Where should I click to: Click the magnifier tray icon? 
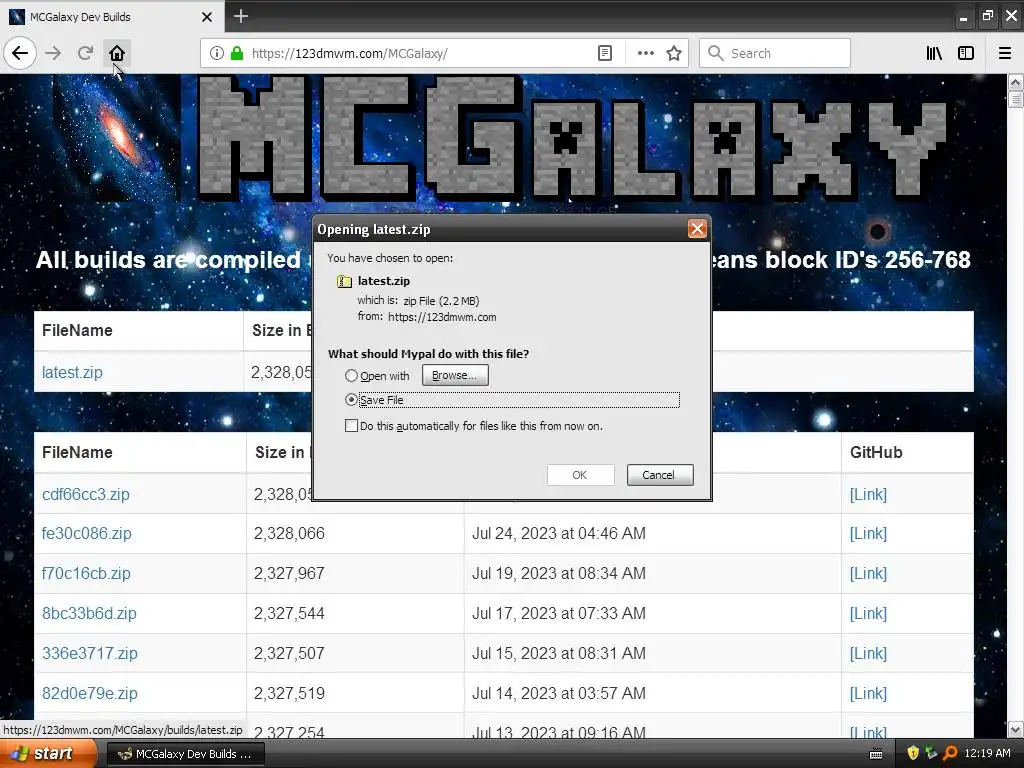coord(950,753)
